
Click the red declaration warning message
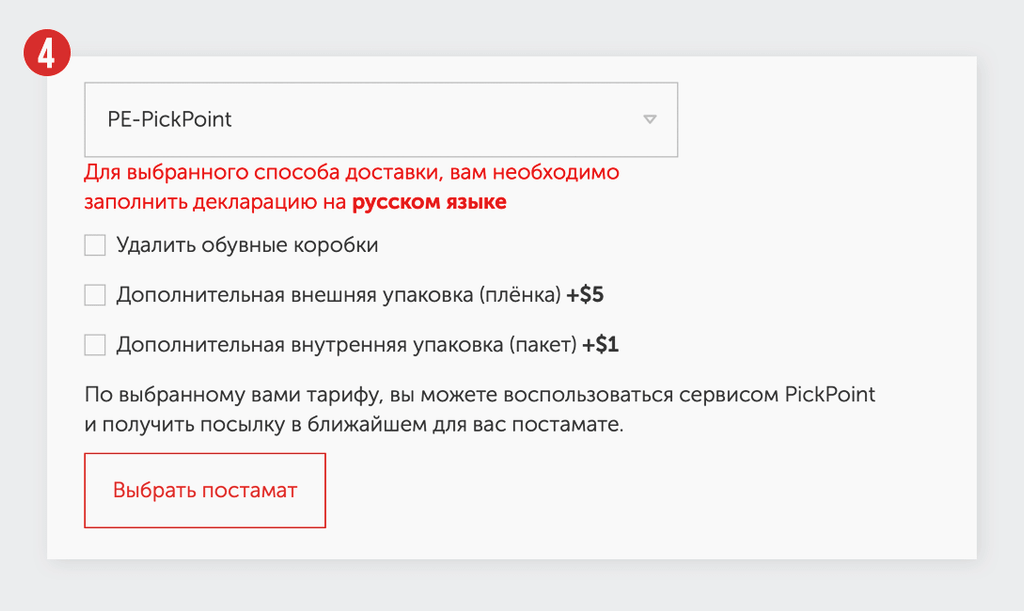click(x=352, y=187)
